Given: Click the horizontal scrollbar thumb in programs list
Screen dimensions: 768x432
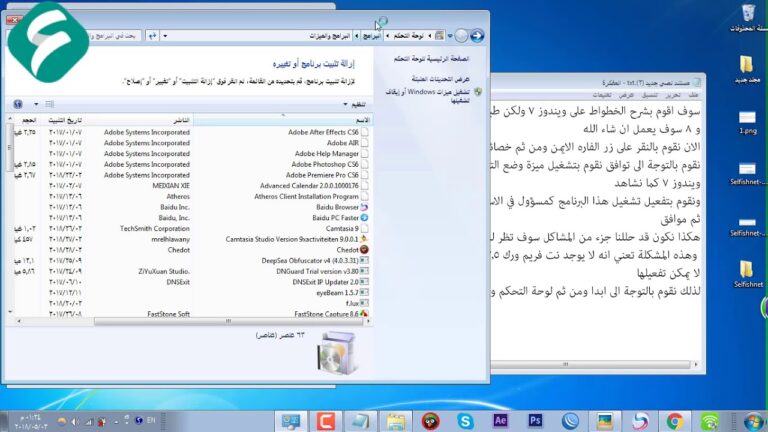Looking at the screenshot, I should pyautogui.click(x=228, y=321).
